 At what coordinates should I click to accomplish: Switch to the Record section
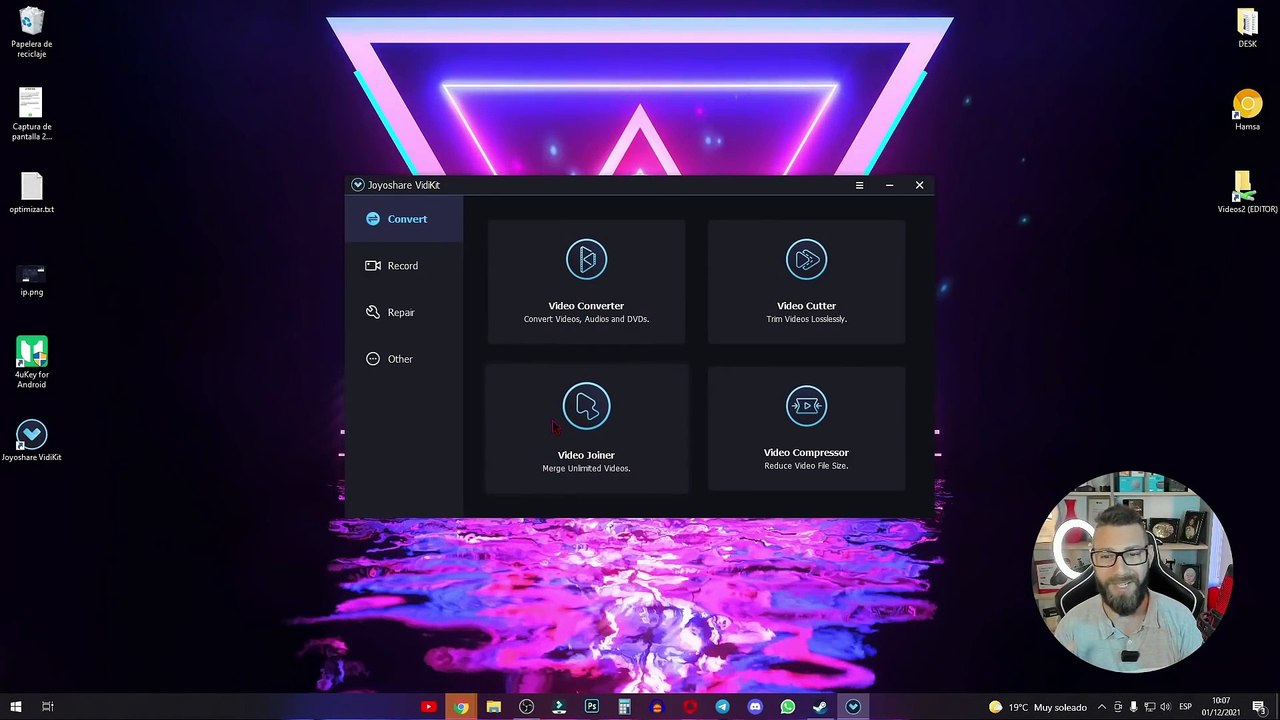[x=404, y=266]
